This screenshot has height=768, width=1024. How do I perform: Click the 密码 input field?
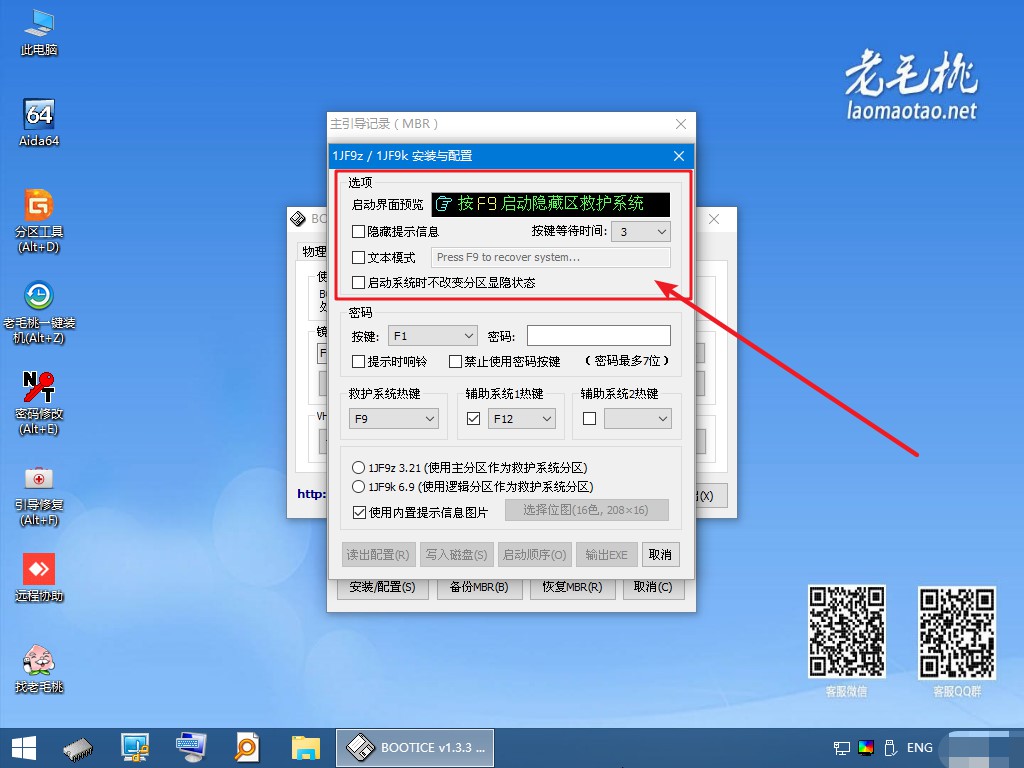598,336
